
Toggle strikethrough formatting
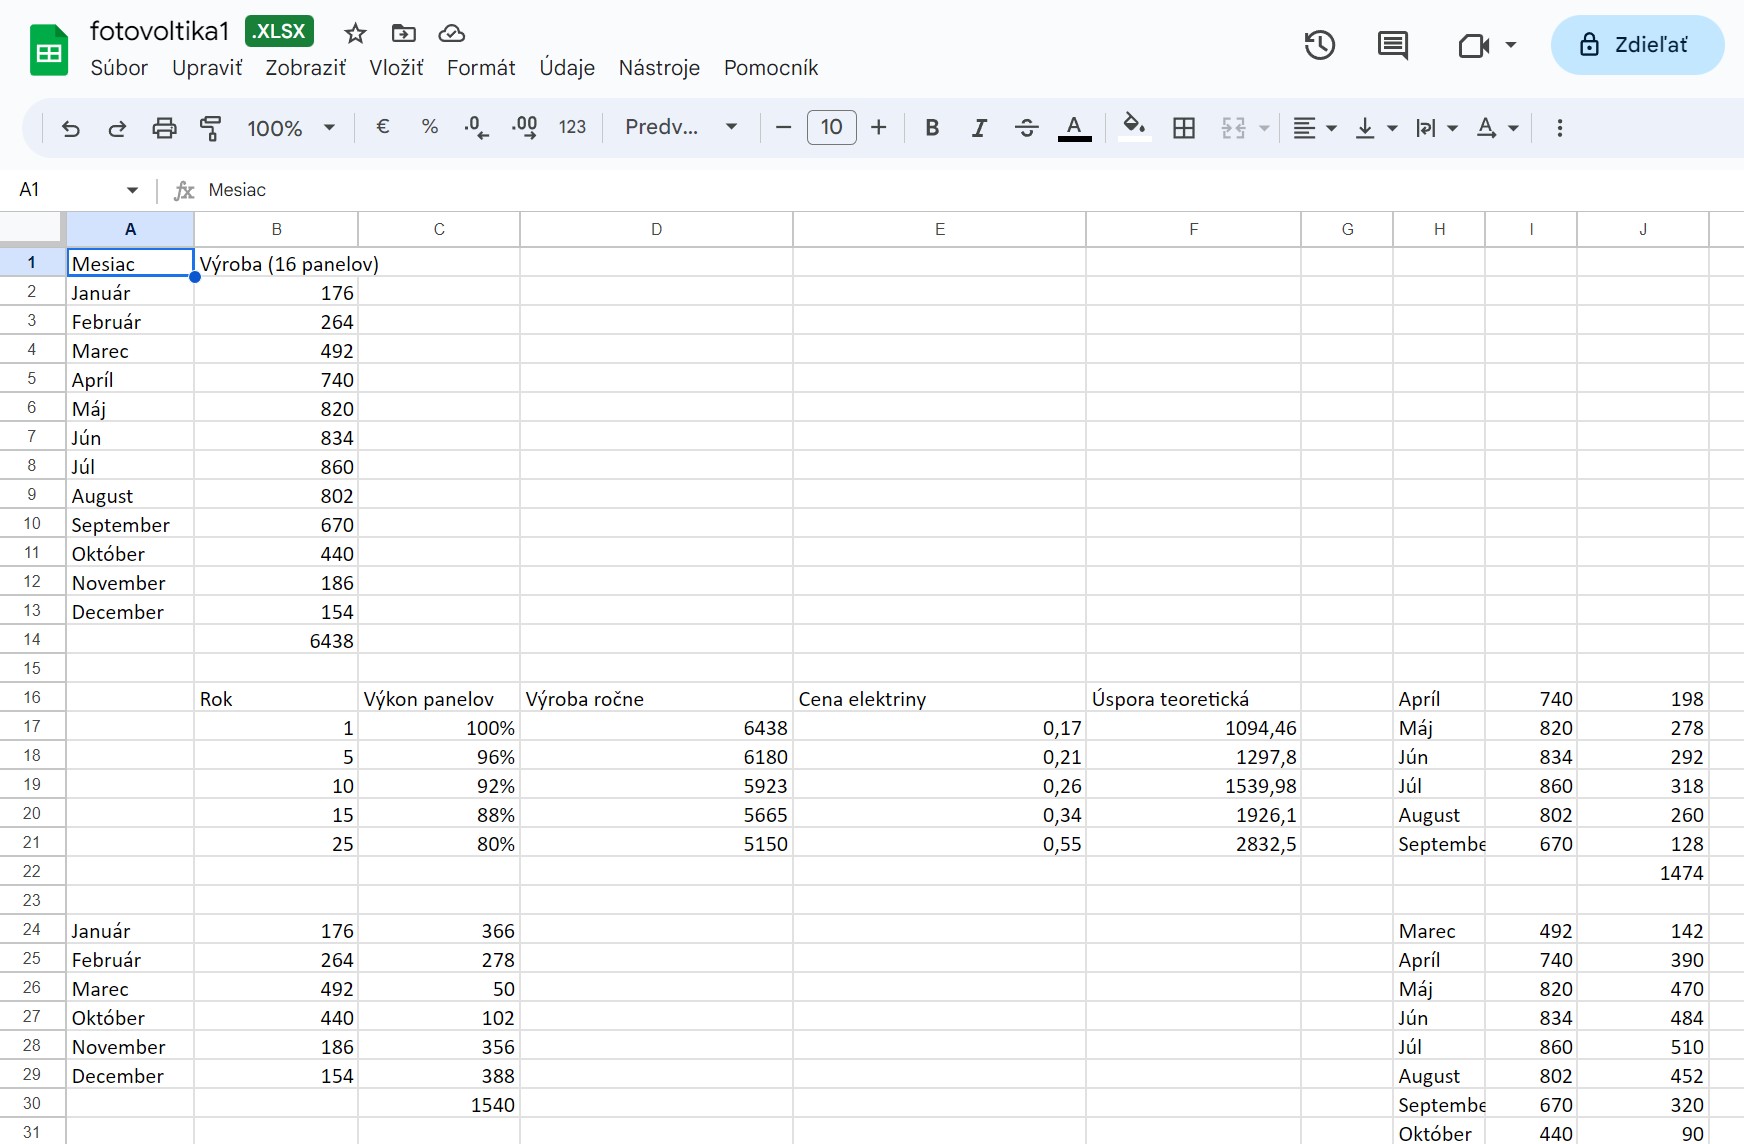(x=1026, y=128)
